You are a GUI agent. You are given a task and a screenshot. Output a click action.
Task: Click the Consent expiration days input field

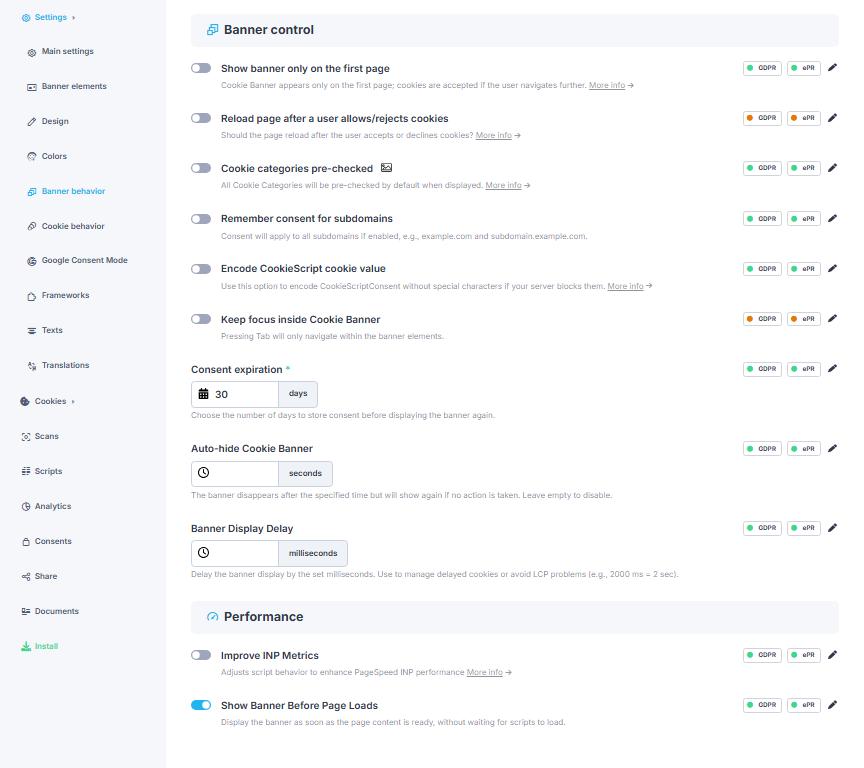(x=235, y=394)
